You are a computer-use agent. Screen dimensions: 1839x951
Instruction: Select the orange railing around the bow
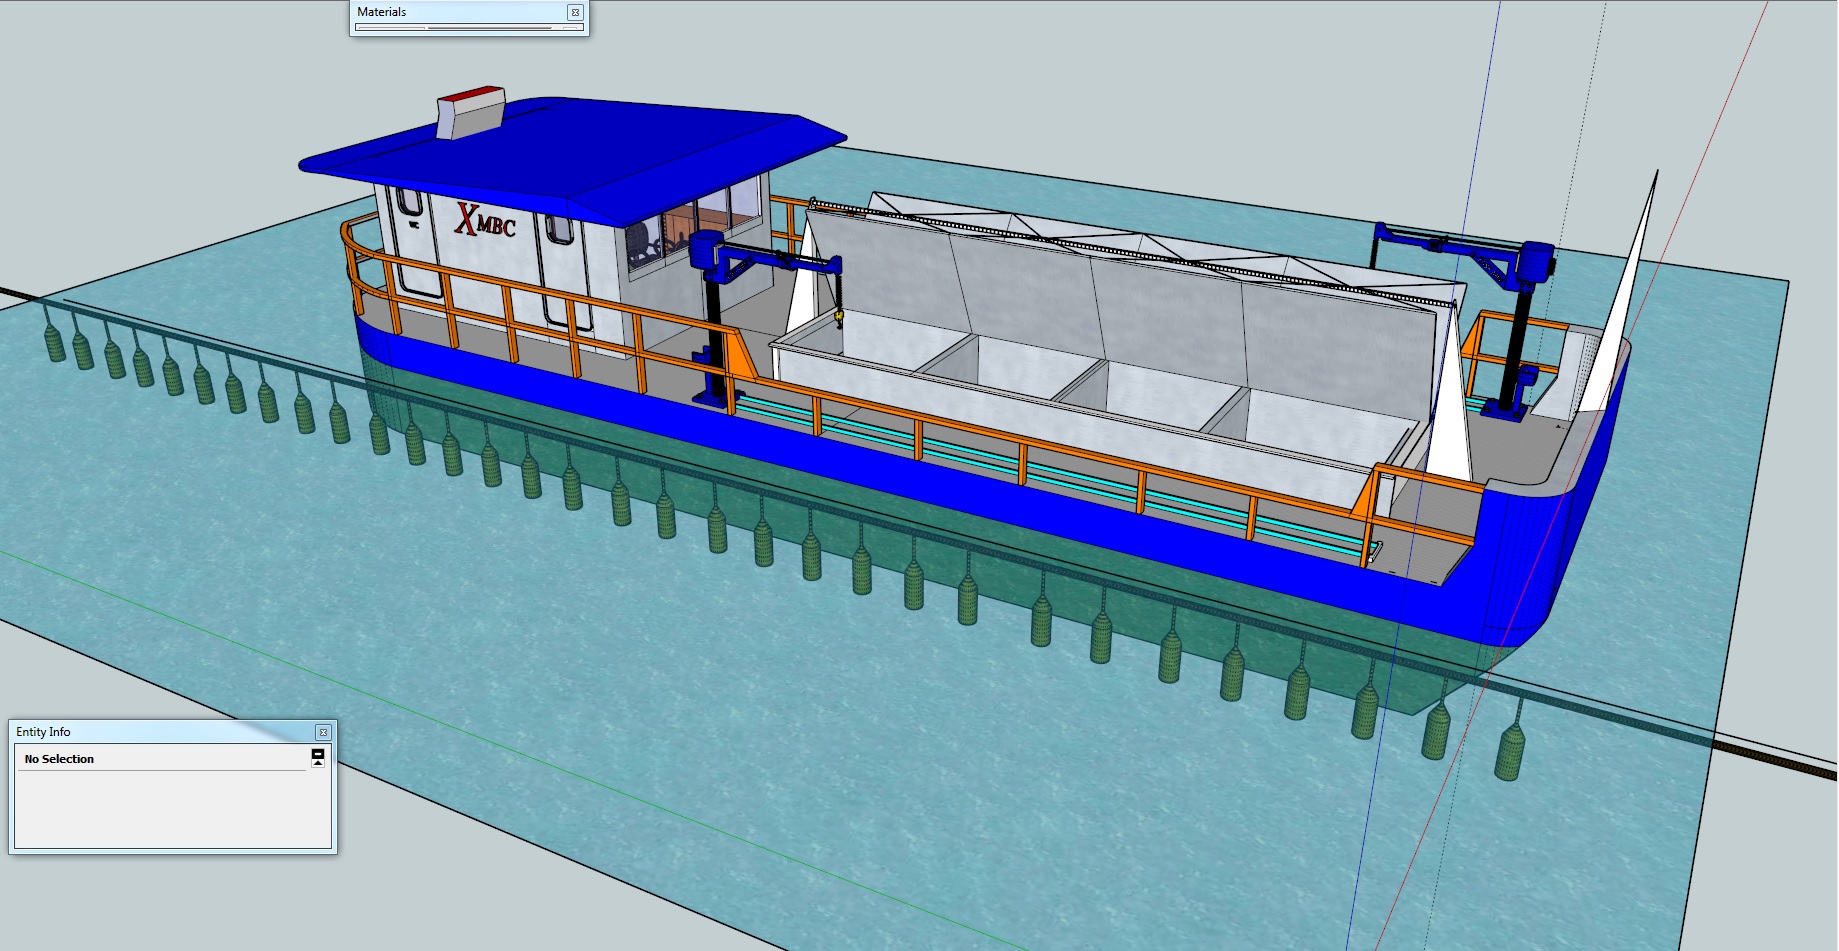tap(360, 250)
